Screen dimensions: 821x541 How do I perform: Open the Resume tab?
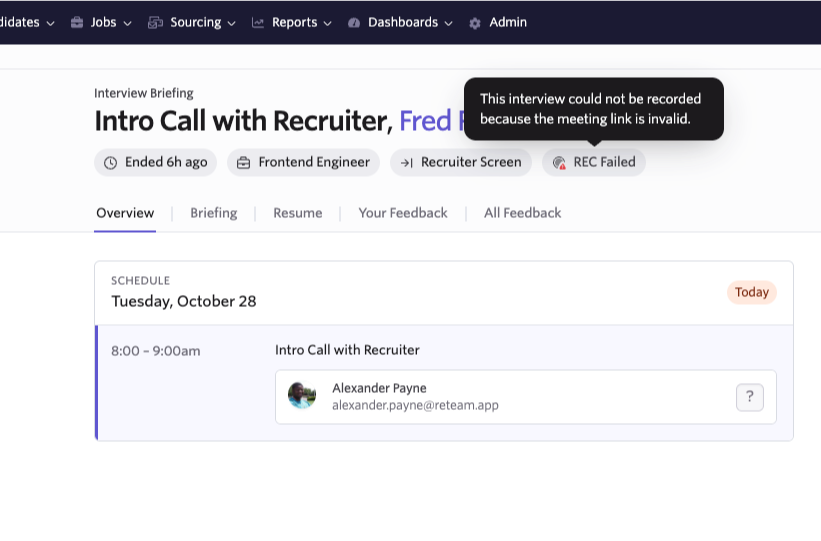click(x=297, y=213)
